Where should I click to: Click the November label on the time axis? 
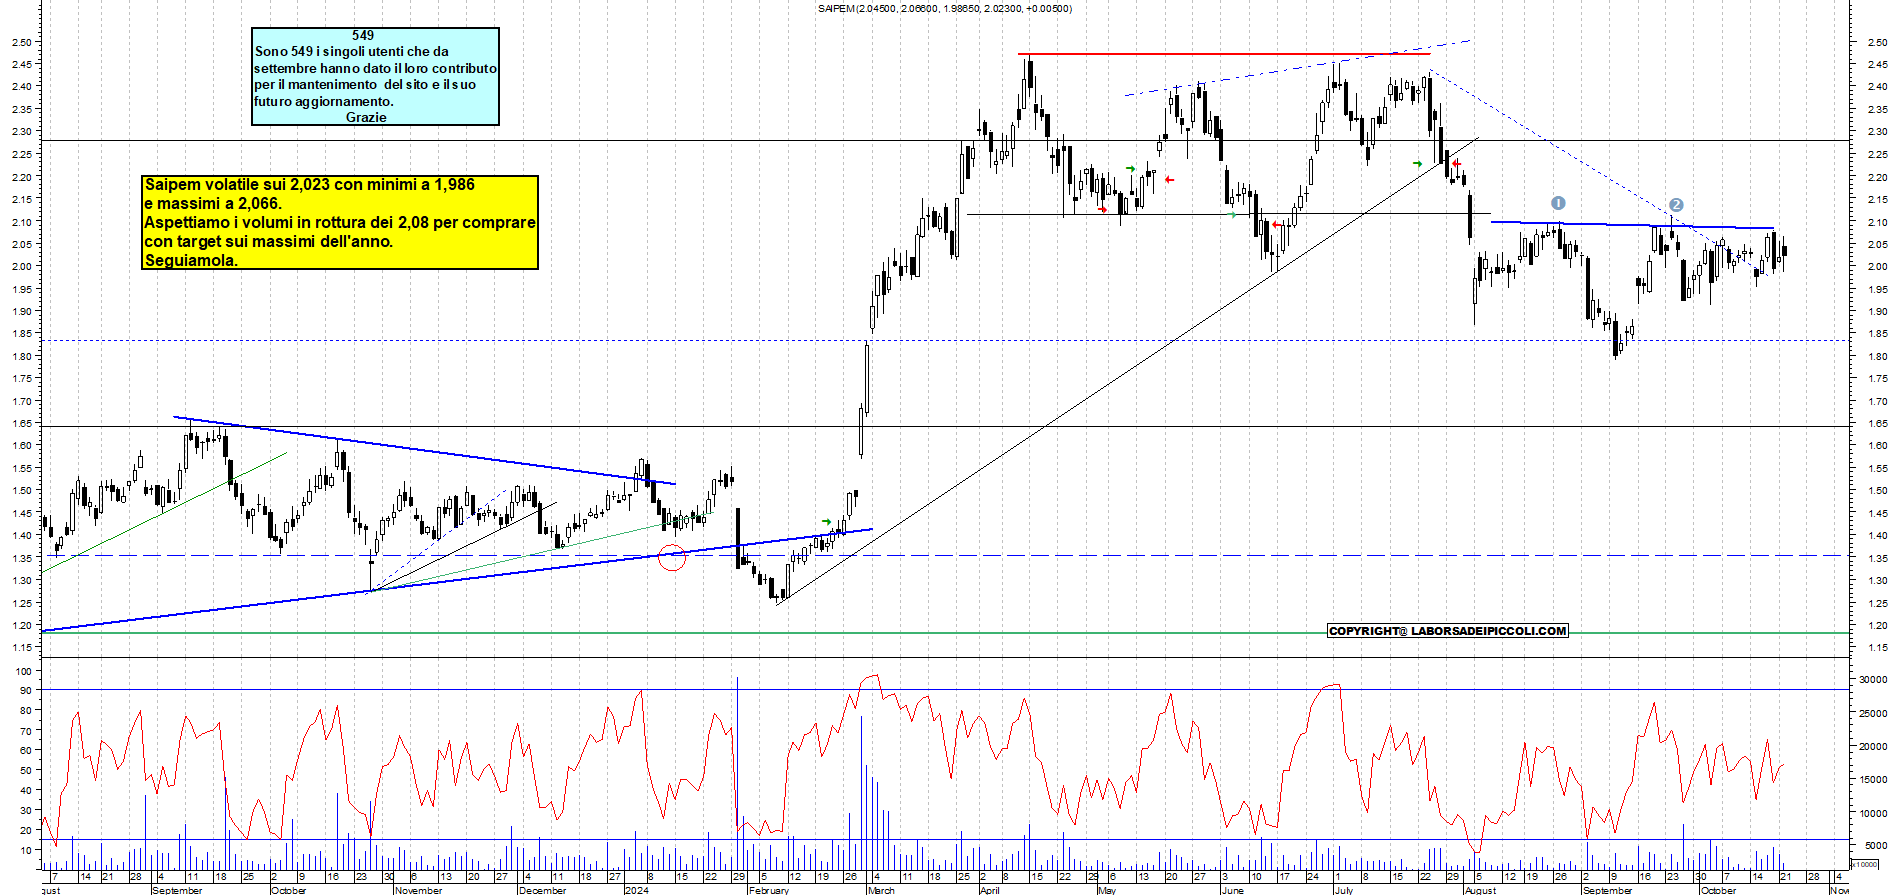click(x=418, y=890)
